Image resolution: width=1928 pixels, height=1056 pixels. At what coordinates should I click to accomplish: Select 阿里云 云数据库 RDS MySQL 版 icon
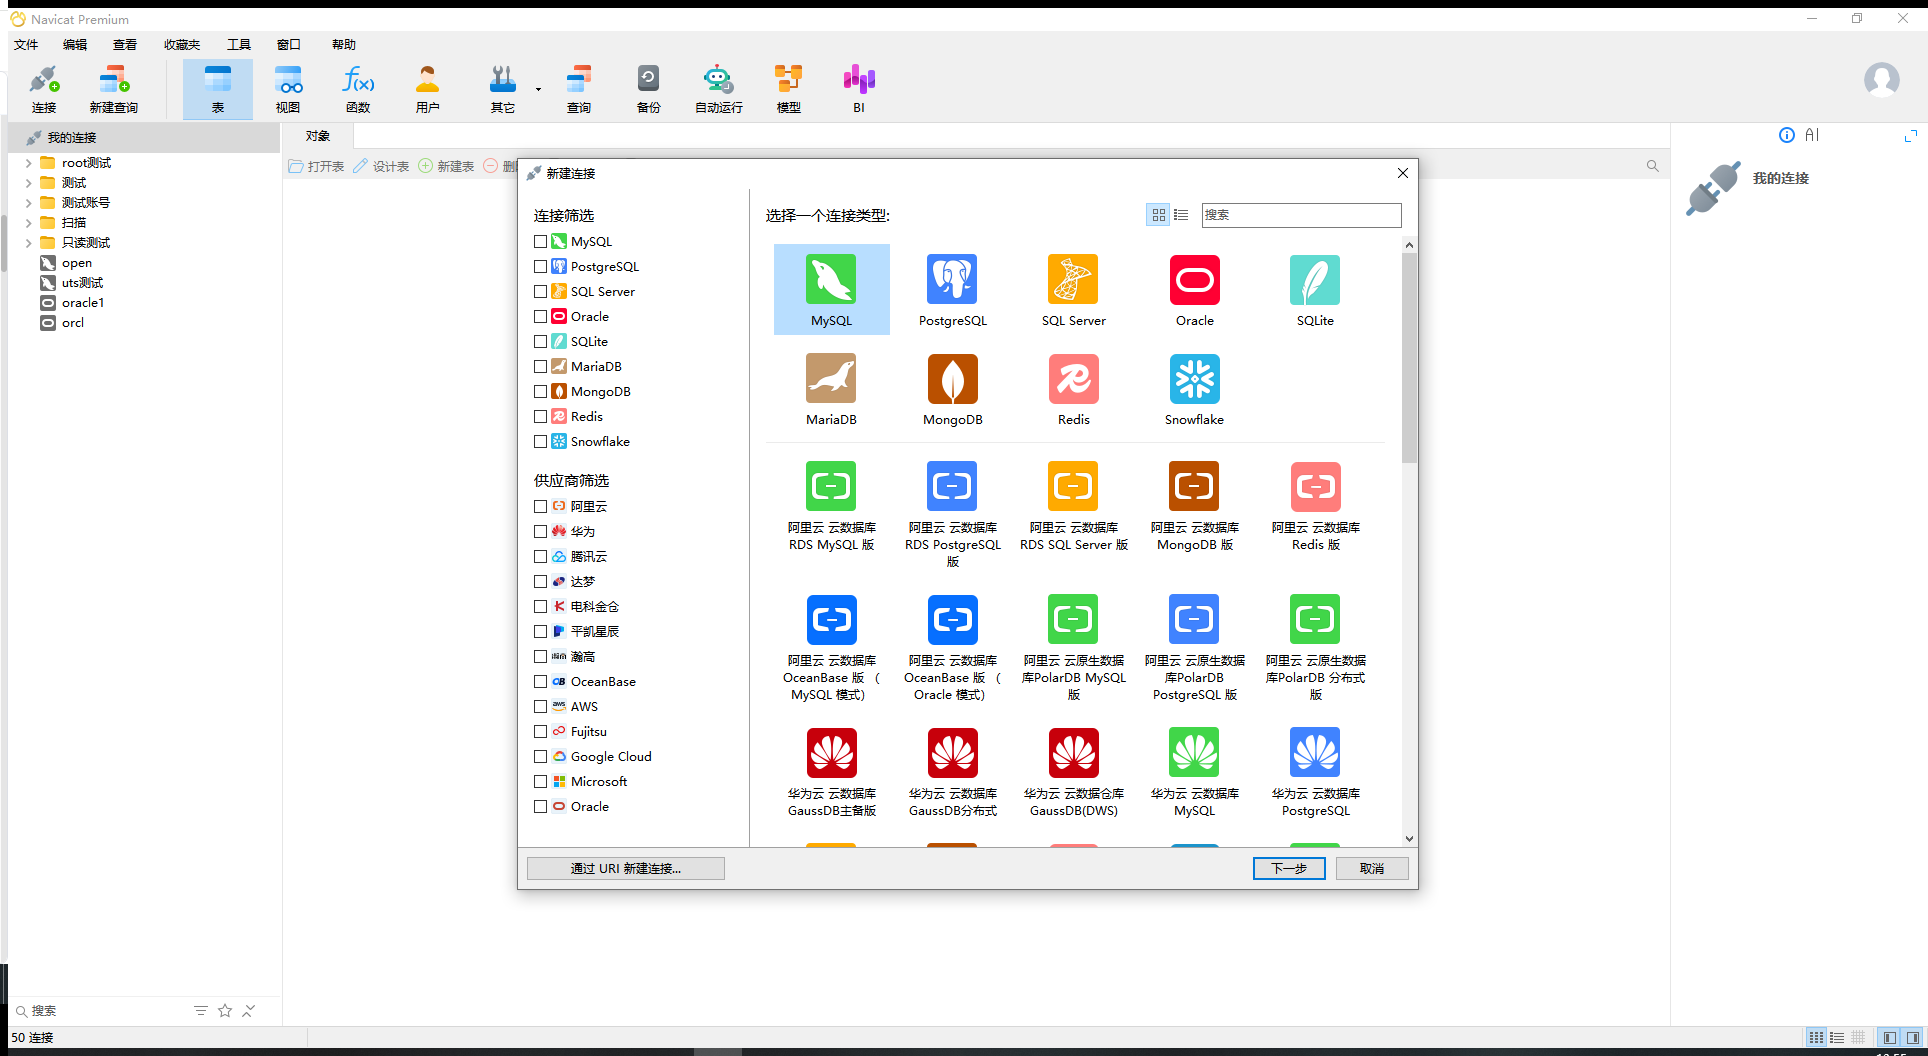click(831, 486)
